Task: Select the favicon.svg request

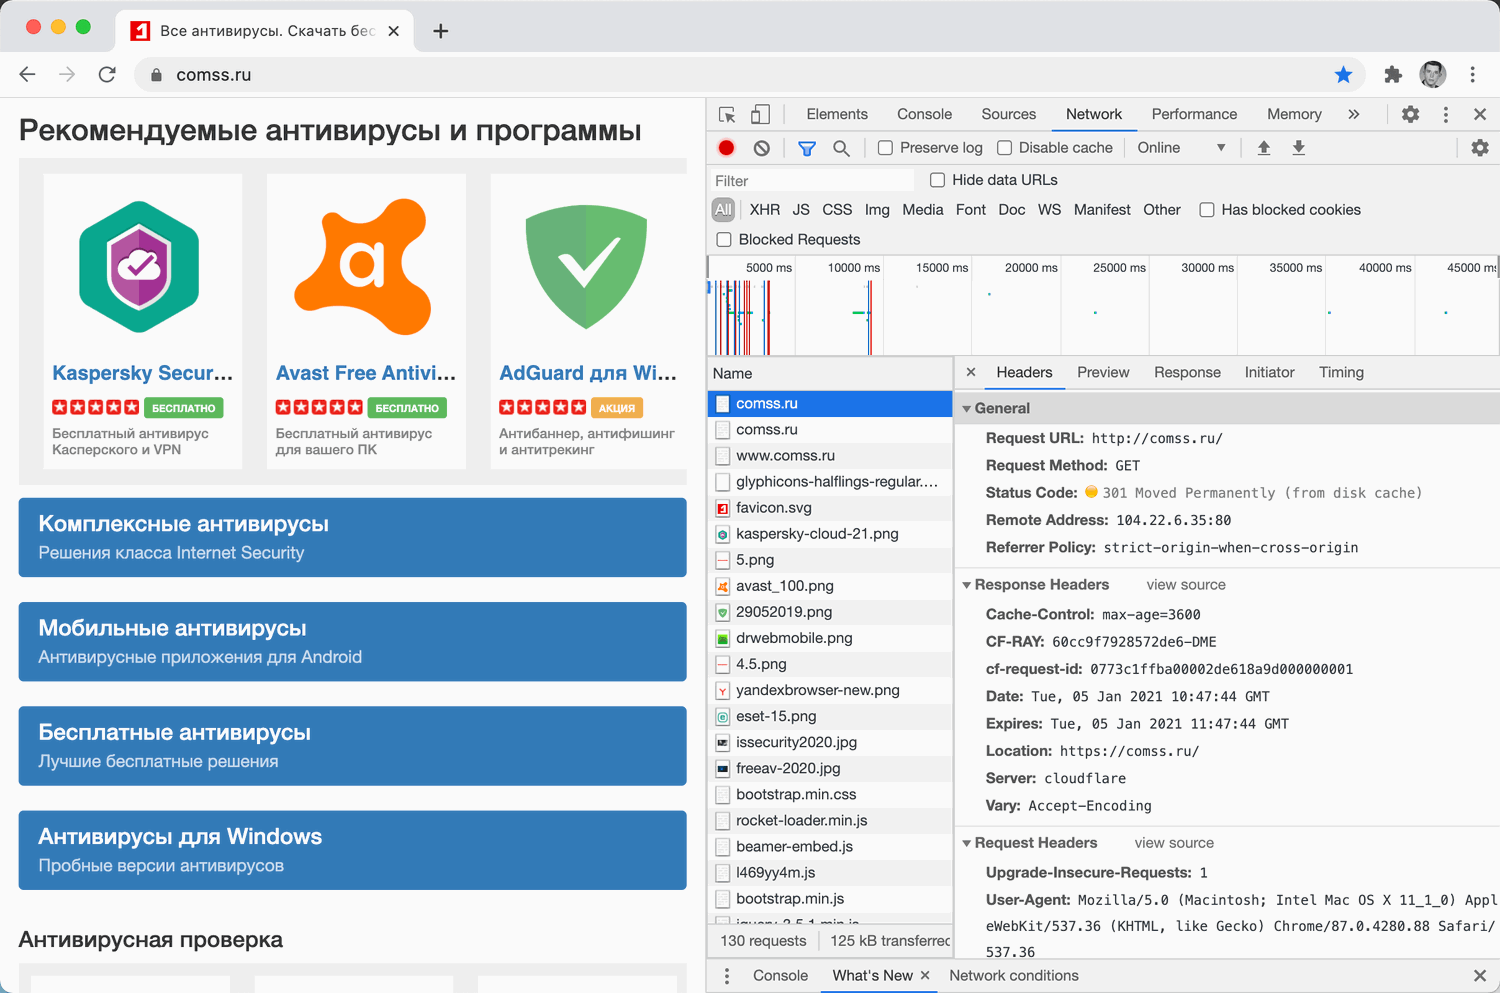Action: [x=830, y=508]
